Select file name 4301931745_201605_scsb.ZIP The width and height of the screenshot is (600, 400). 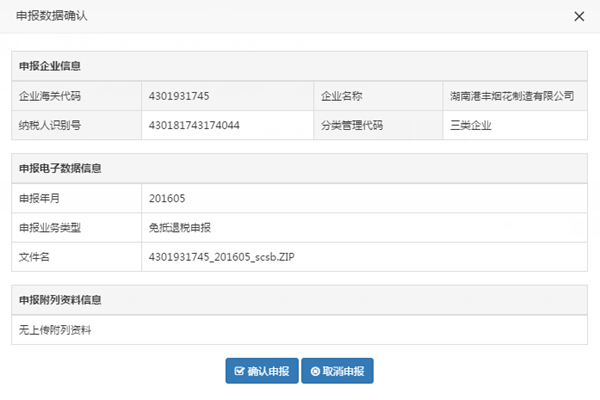tap(220, 257)
